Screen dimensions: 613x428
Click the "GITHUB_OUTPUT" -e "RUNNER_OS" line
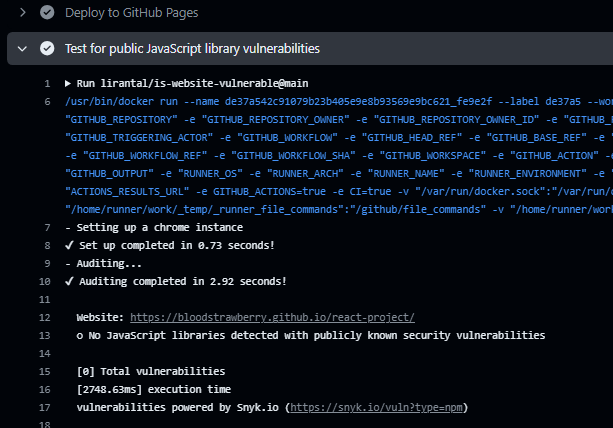tap(339, 174)
